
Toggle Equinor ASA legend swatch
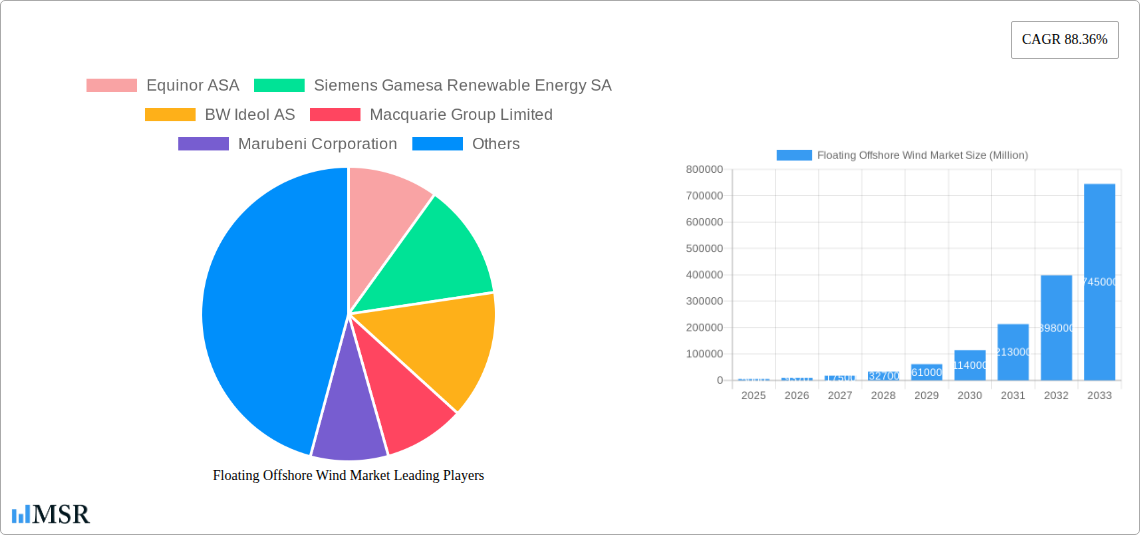coord(111,86)
